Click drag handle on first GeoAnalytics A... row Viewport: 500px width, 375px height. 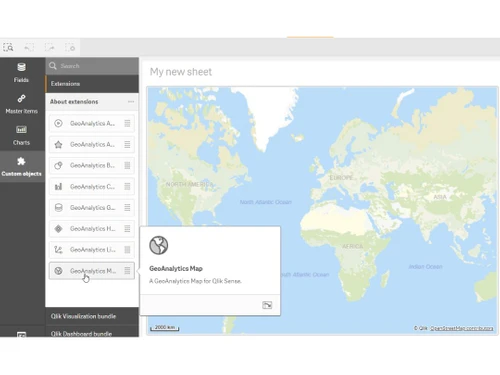[127, 123]
